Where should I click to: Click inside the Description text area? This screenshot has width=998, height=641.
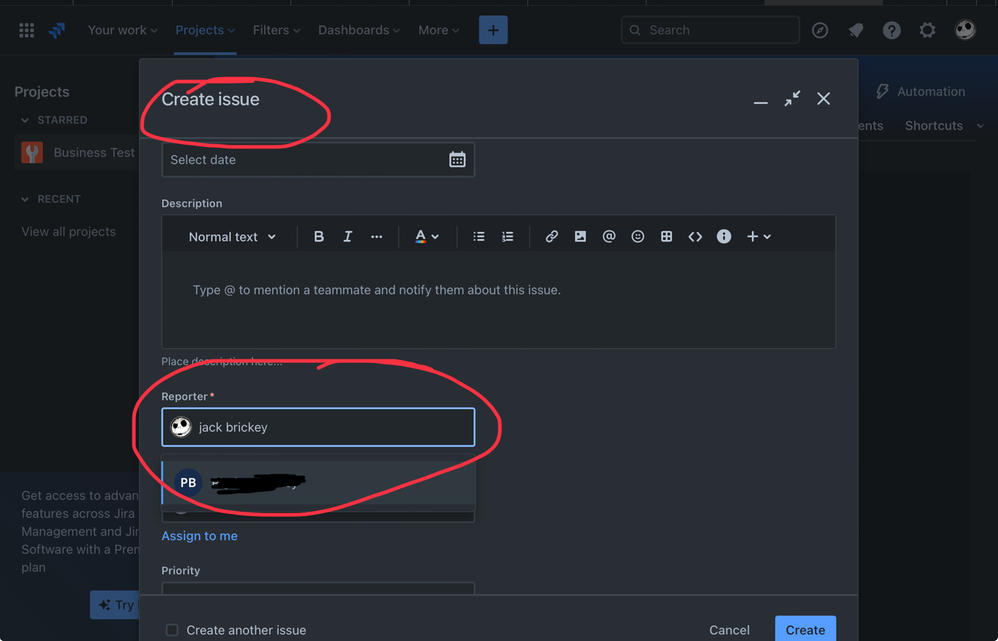tap(498, 299)
